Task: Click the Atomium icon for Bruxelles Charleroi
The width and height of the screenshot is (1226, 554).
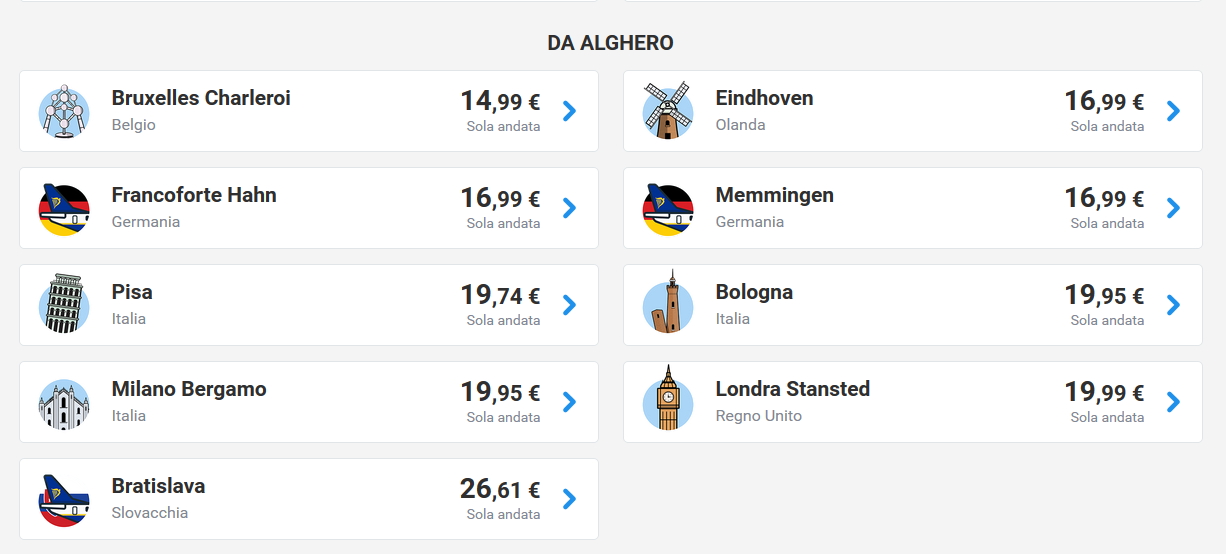Action: tap(64, 111)
